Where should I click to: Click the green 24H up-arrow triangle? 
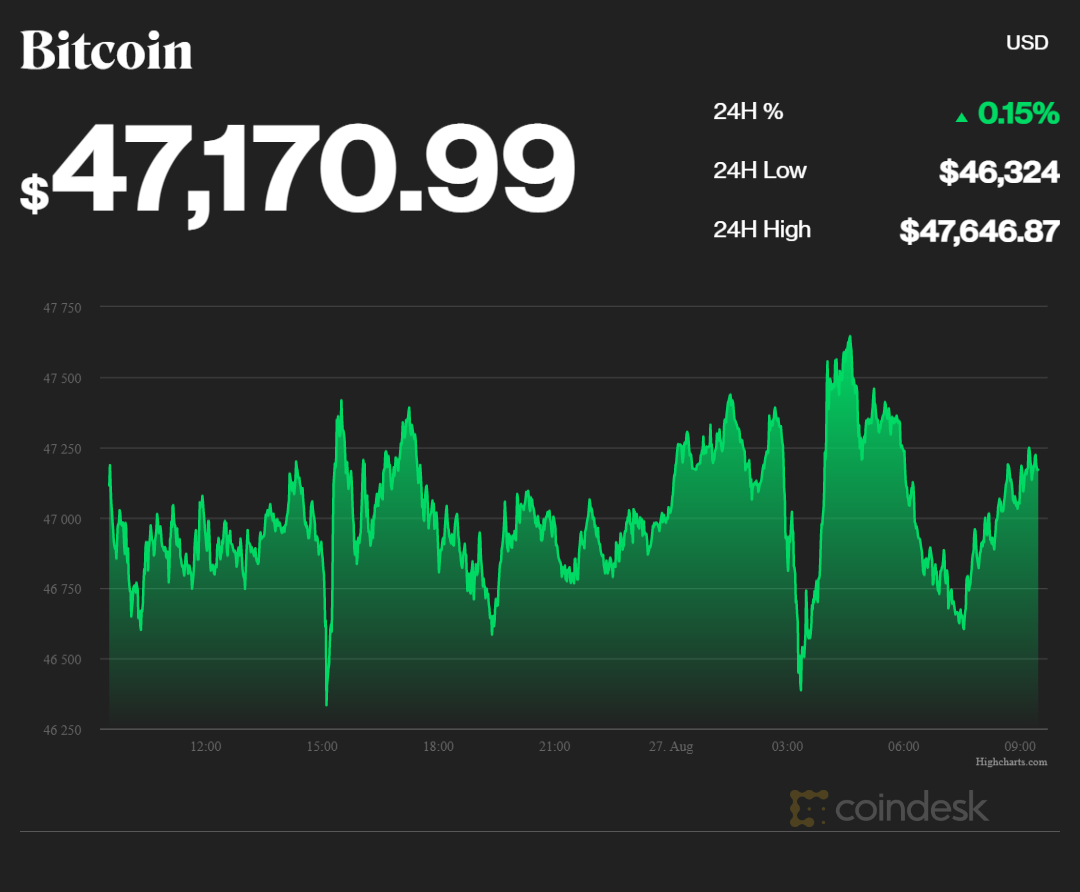[x=961, y=117]
